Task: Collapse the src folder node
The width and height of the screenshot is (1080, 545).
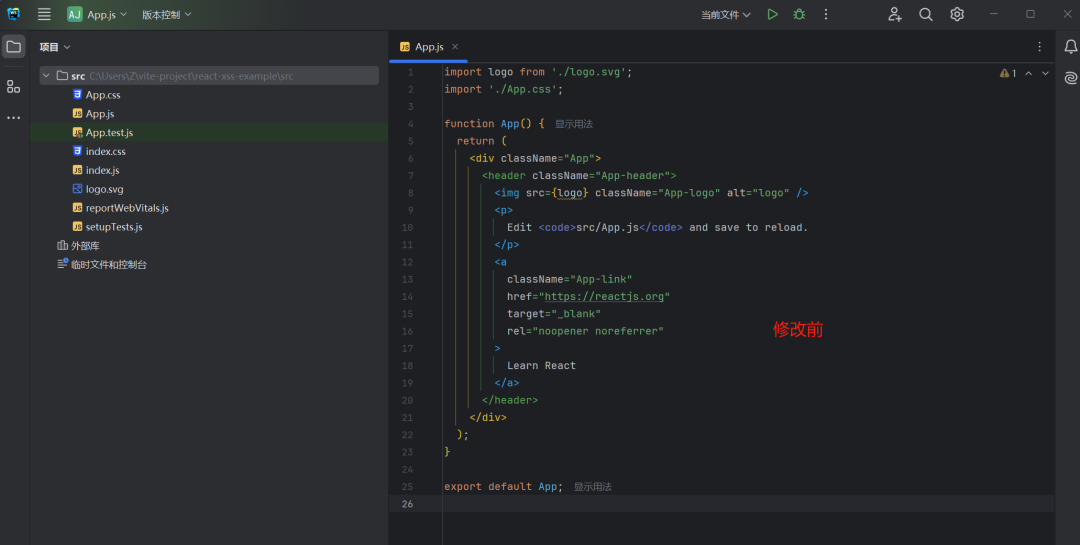Action: pos(46,76)
